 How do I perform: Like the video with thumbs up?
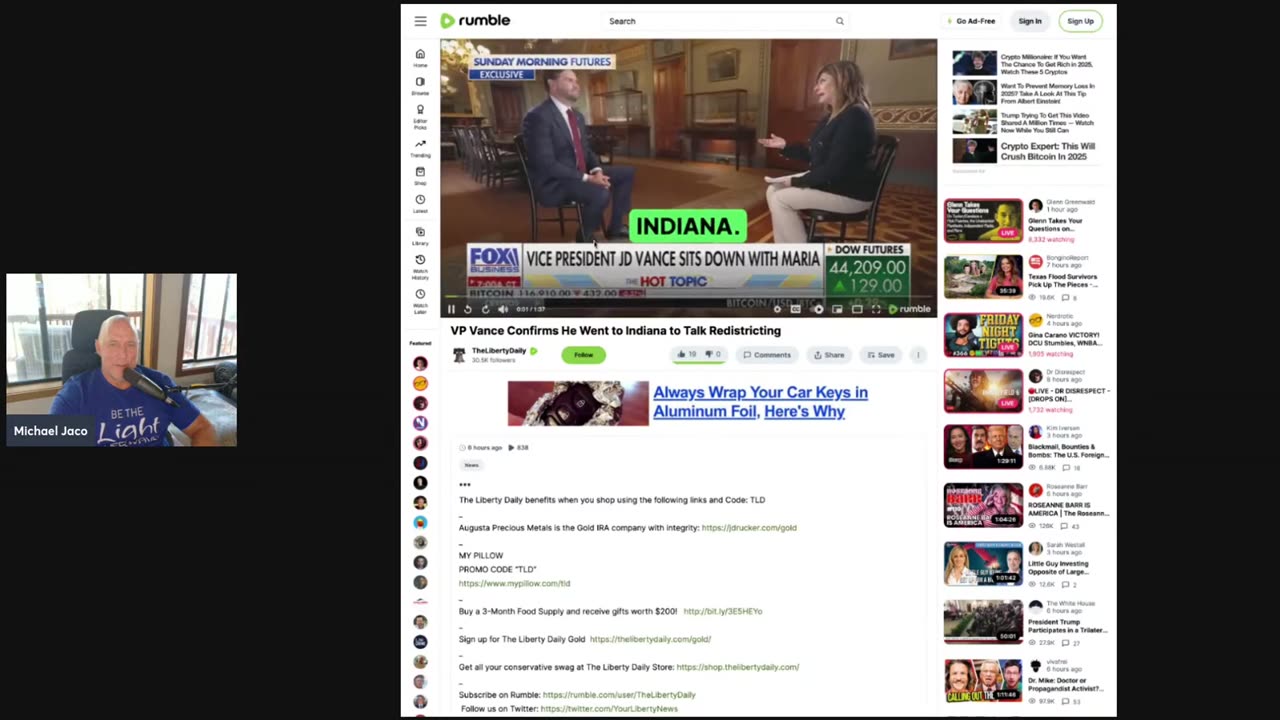click(x=686, y=354)
